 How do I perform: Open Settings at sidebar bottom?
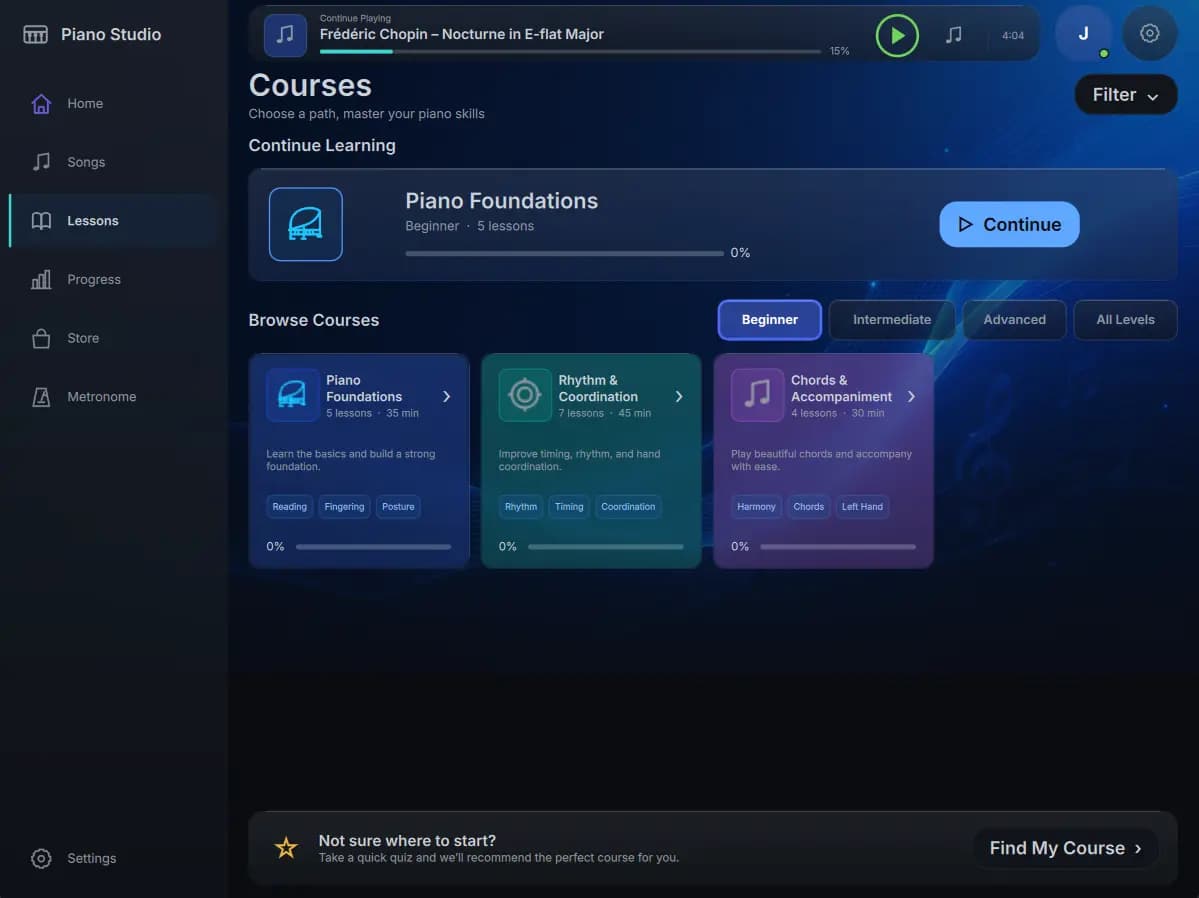point(115,858)
